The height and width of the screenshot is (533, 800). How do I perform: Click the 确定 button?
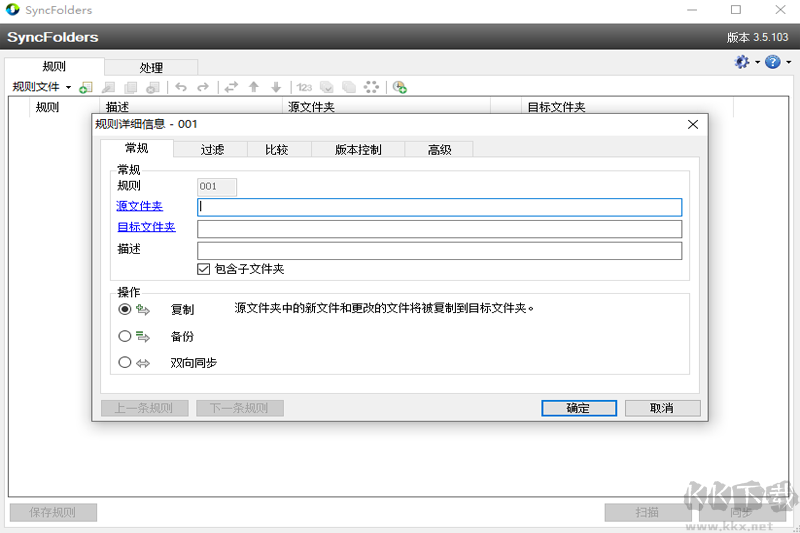[579, 408]
